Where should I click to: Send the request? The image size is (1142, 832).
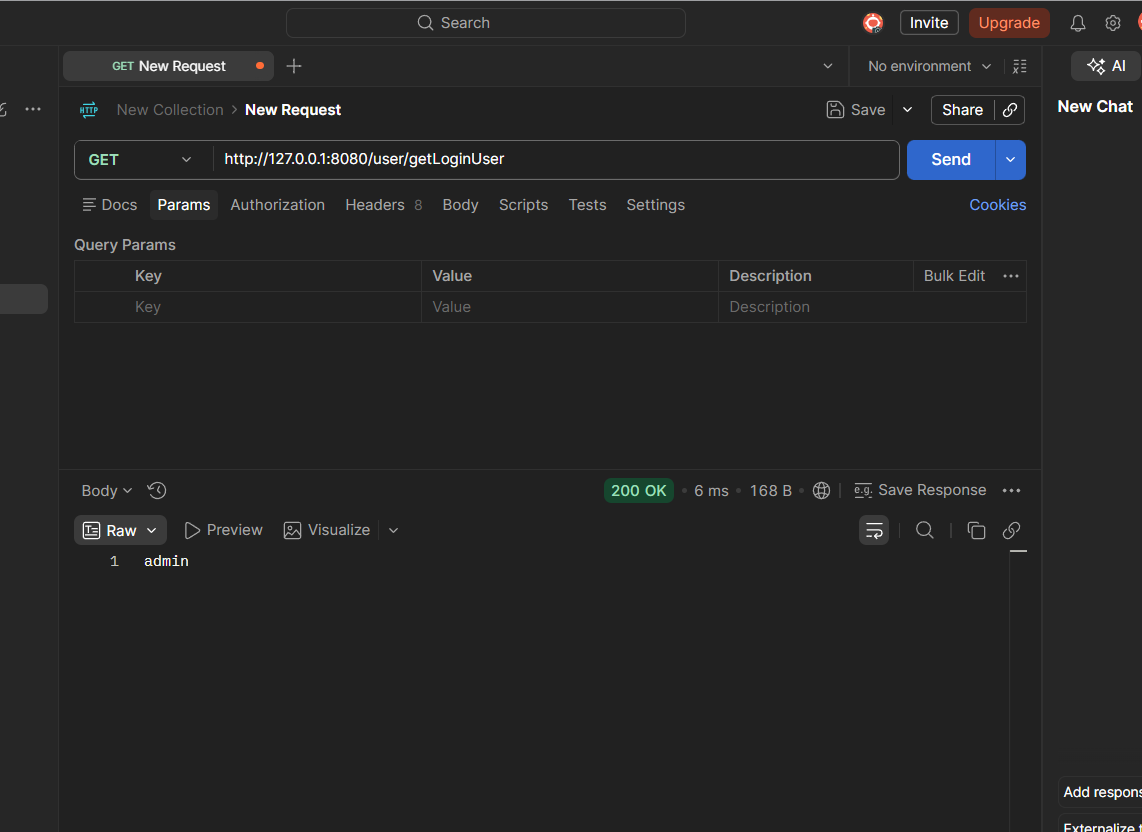click(x=950, y=160)
